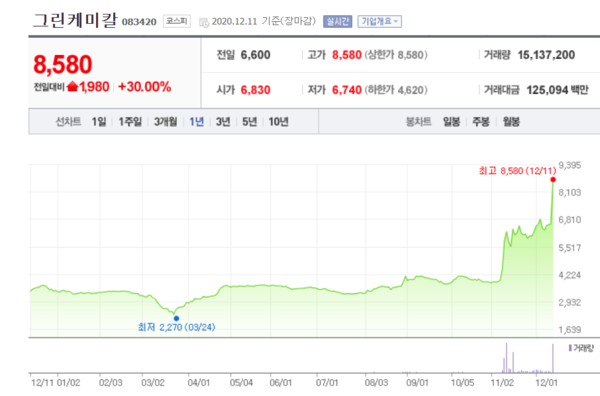Click the 상한가 8,580 text
The width and height of the screenshot is (600, 396).
(396, 55)
